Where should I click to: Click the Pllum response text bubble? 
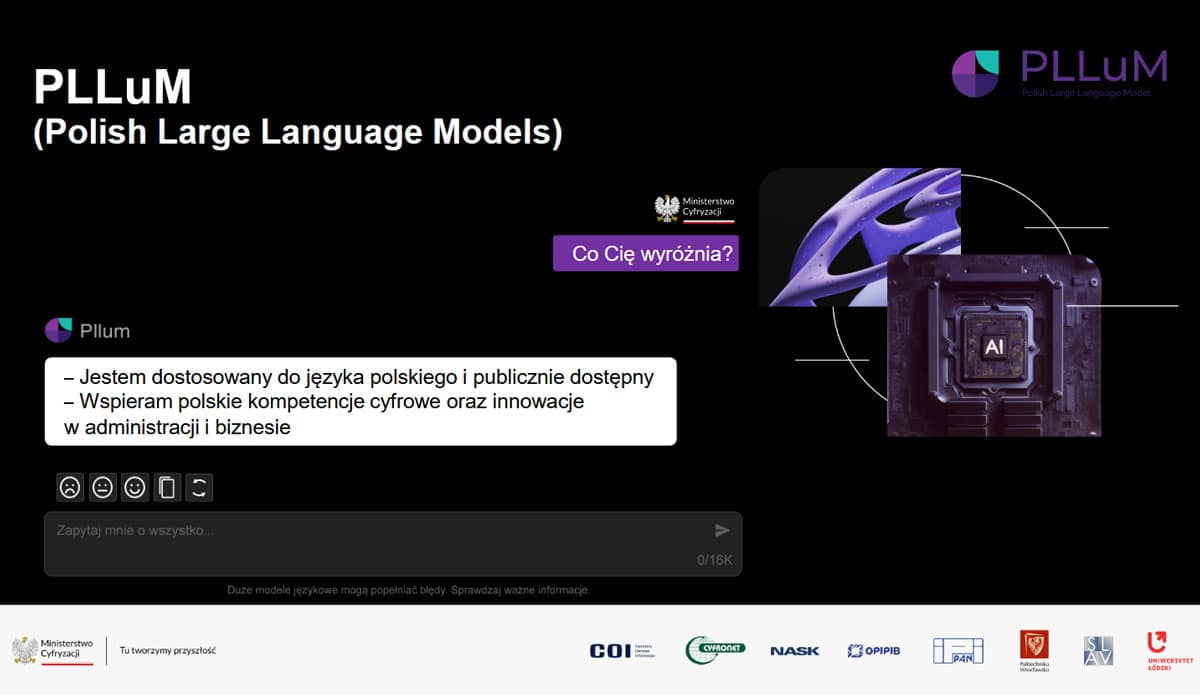coord(360,401)
